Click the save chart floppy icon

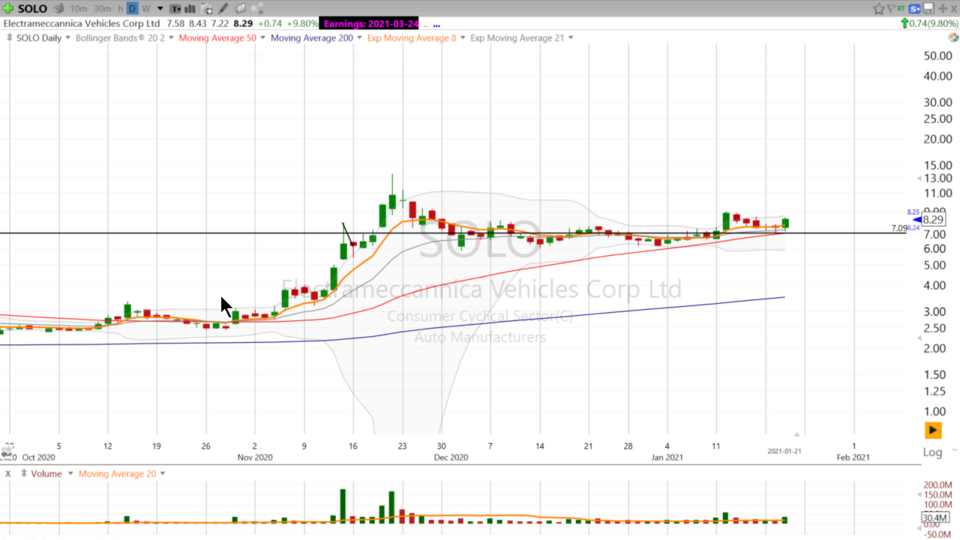tap(929, 9)
